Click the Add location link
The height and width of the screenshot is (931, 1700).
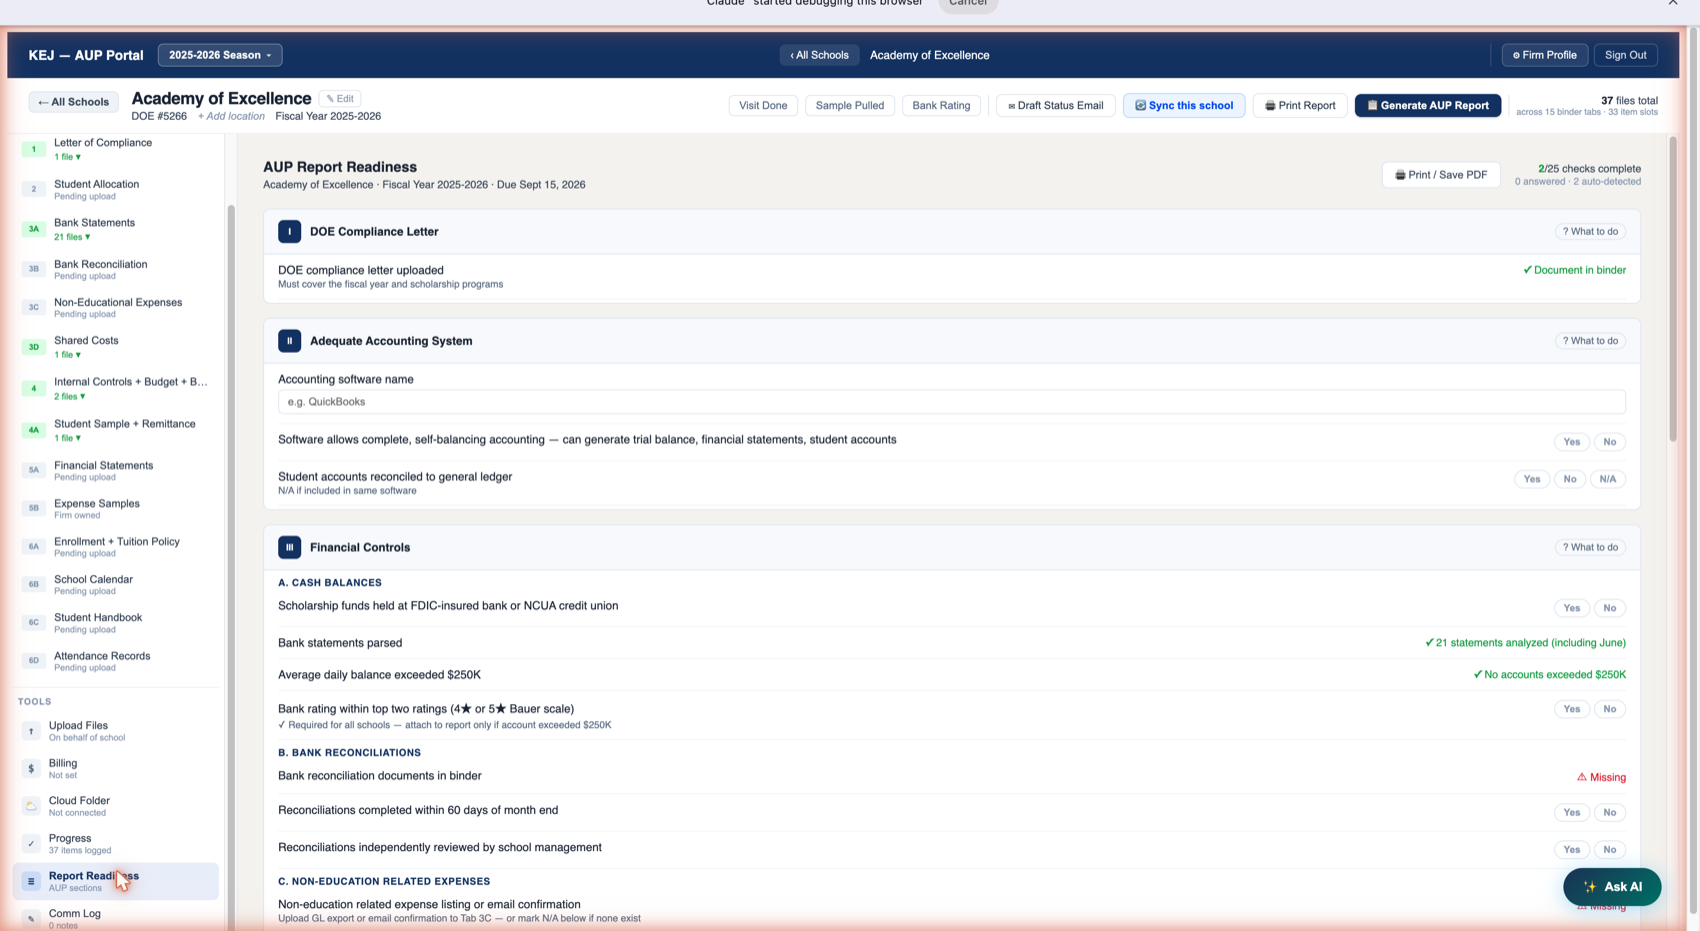(231, 116)
